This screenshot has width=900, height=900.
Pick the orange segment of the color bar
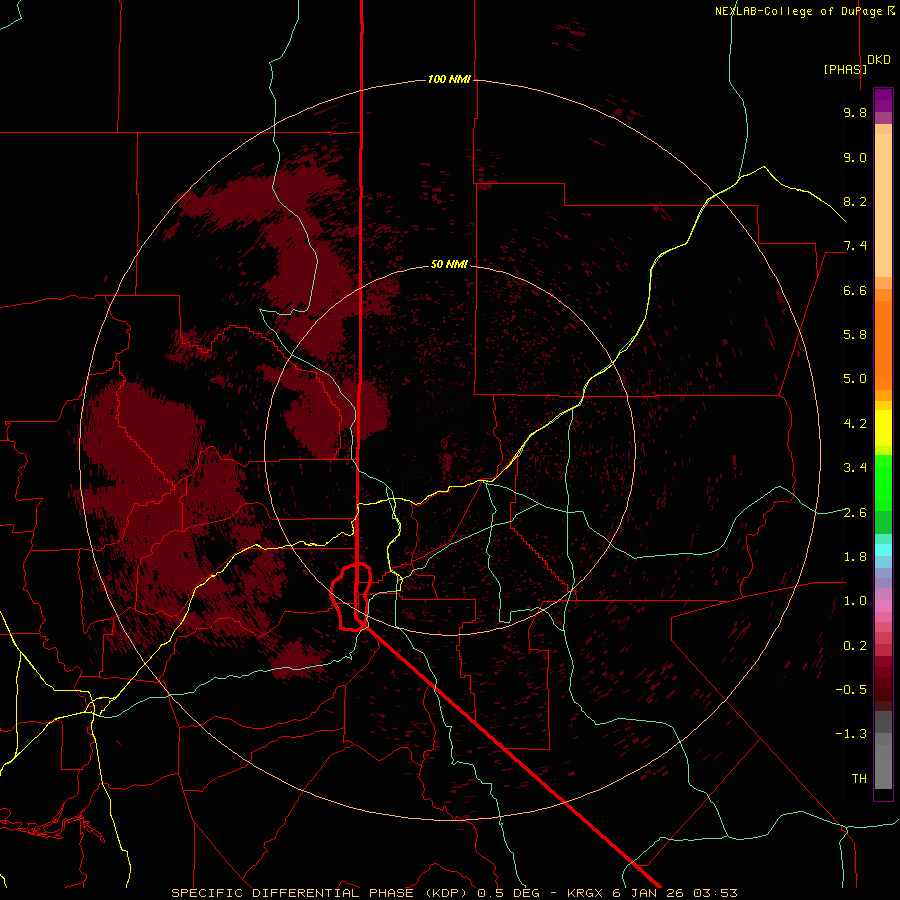pyautogui.click(x=883, y=344)
